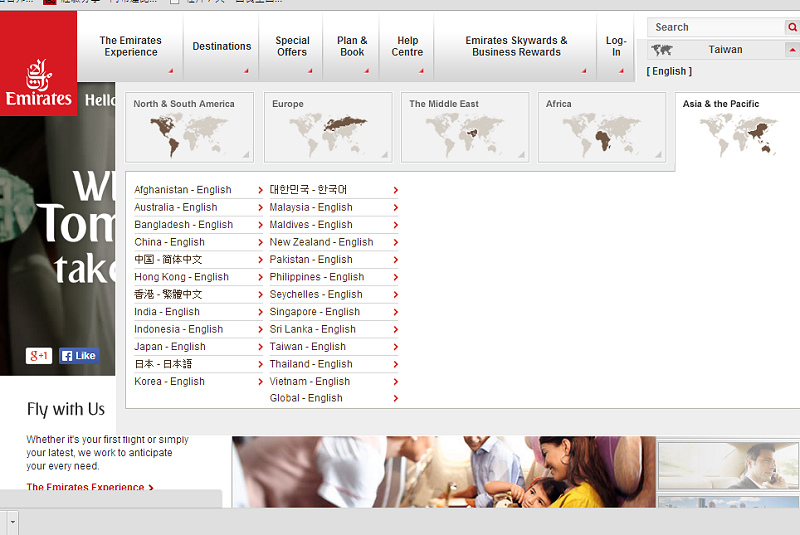Viewport: 800px width, 535px height.
Task: Choose Hong Kong - English
Action: tap(181, 276)
